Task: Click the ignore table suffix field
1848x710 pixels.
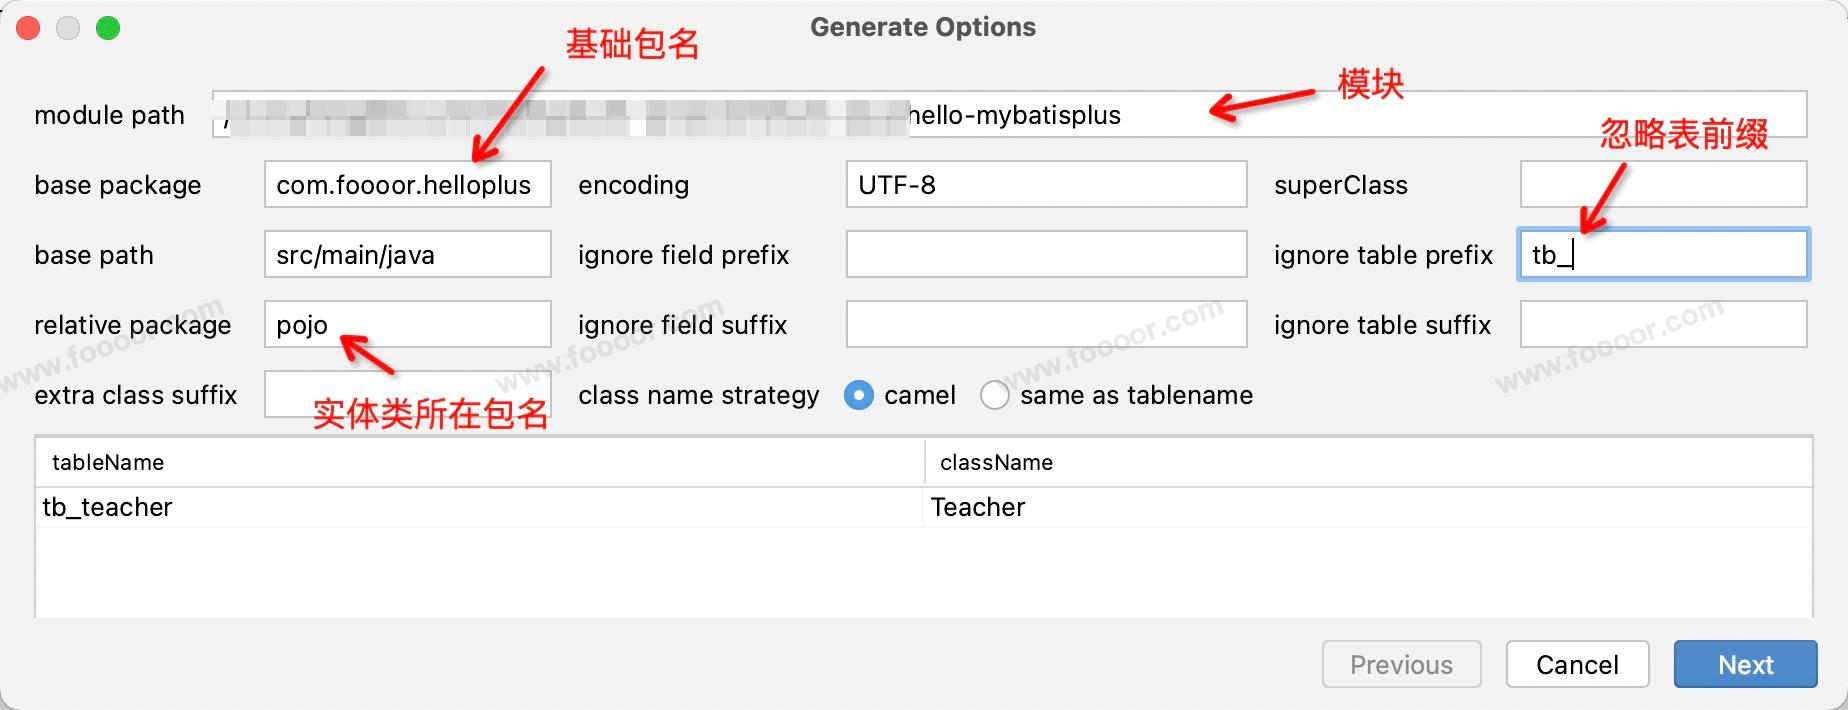Action: pyautogui.click(x=1662, y=325)
